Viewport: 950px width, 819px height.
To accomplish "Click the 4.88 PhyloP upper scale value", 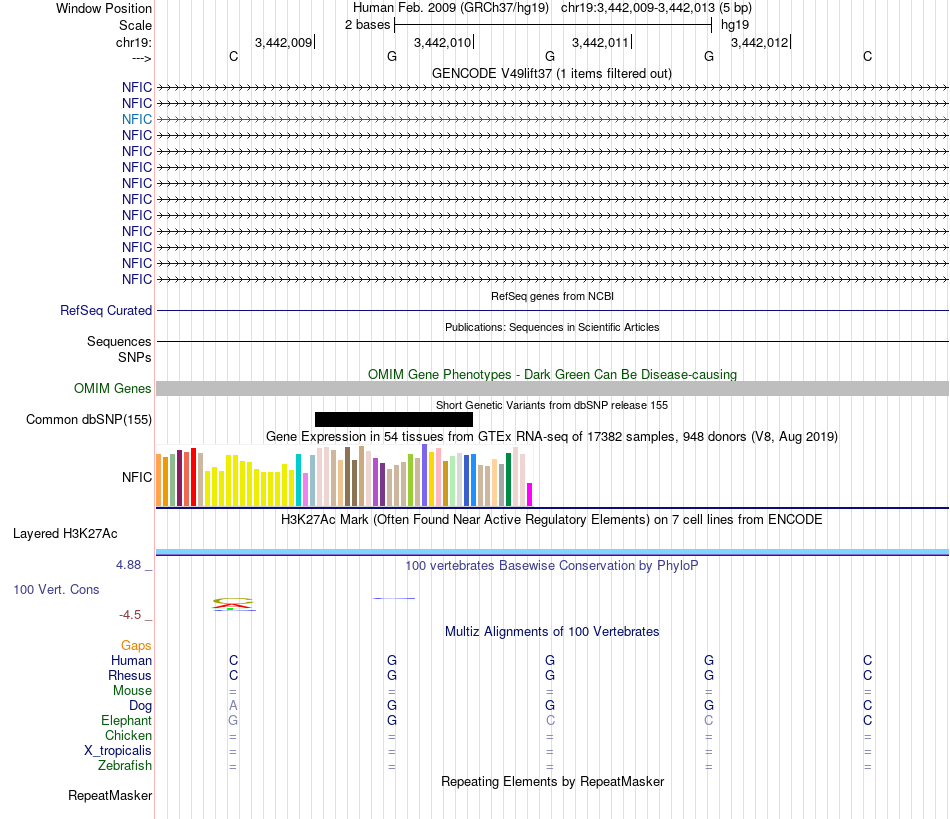I will tap(128, 565).
